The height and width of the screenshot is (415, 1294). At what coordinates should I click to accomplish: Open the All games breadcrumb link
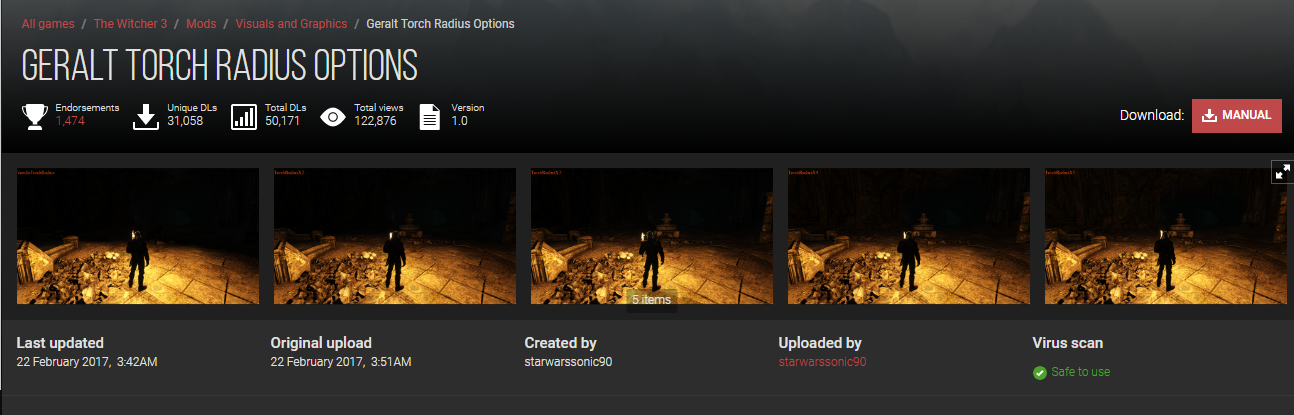pyautogui.click(x=48, y=23)
